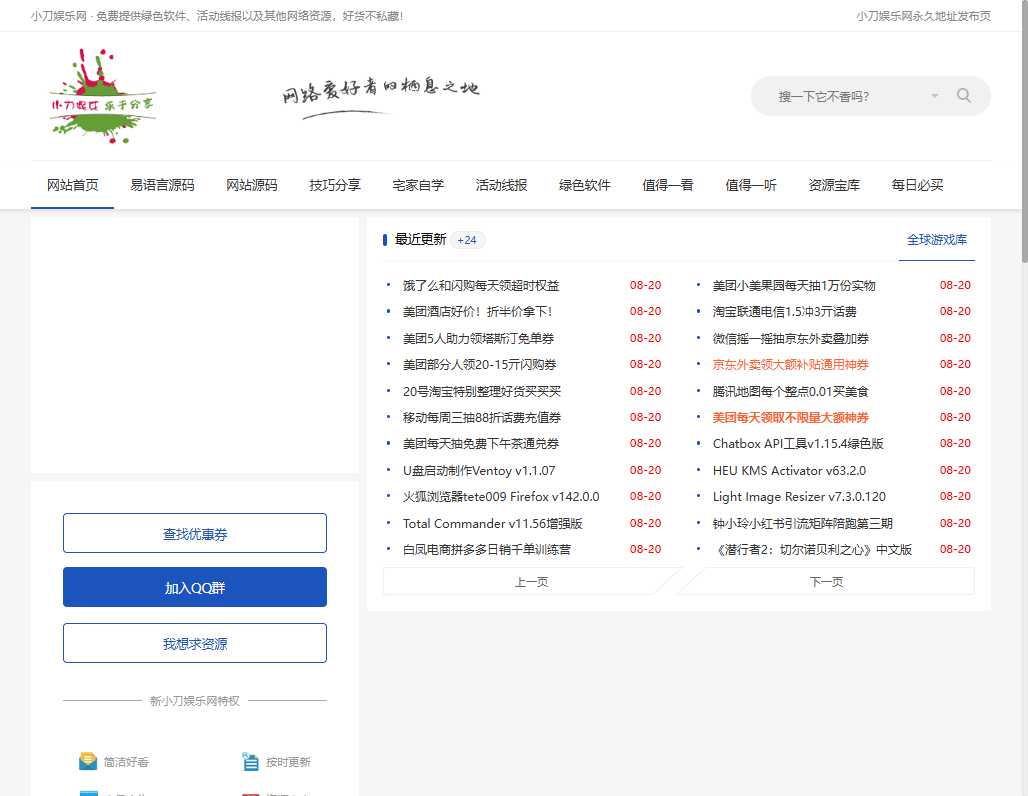Open the 全球游戏库 link
This screenshot has height=796, width=1028.
(937, 240)
